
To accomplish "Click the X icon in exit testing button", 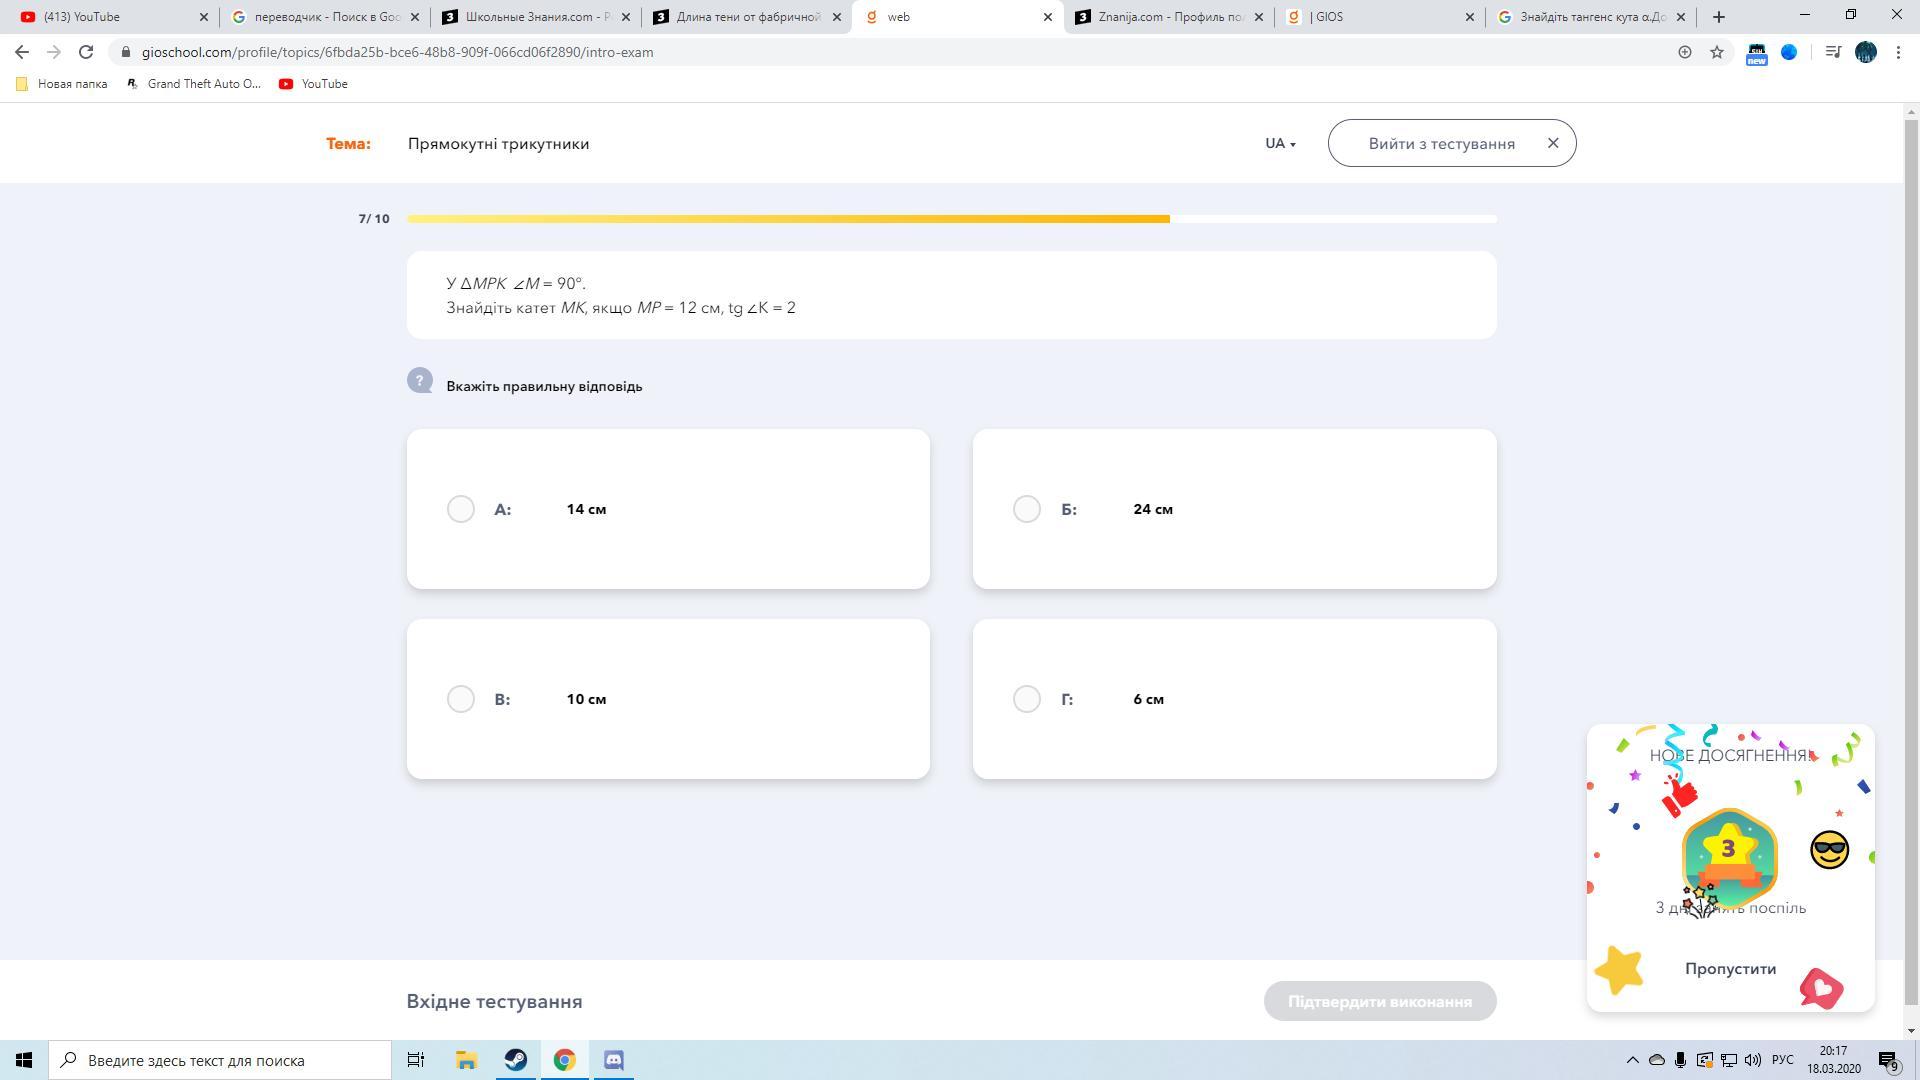I will [x=1553, y=143].
